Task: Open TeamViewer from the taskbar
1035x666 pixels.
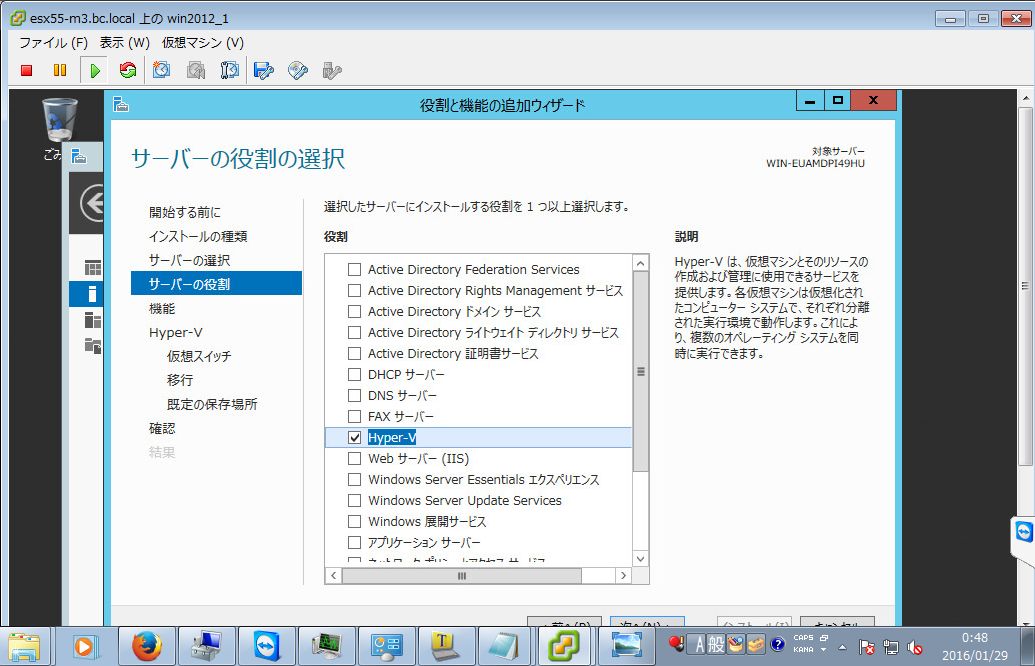Action: pyautogui.click(x=267, y=646)
